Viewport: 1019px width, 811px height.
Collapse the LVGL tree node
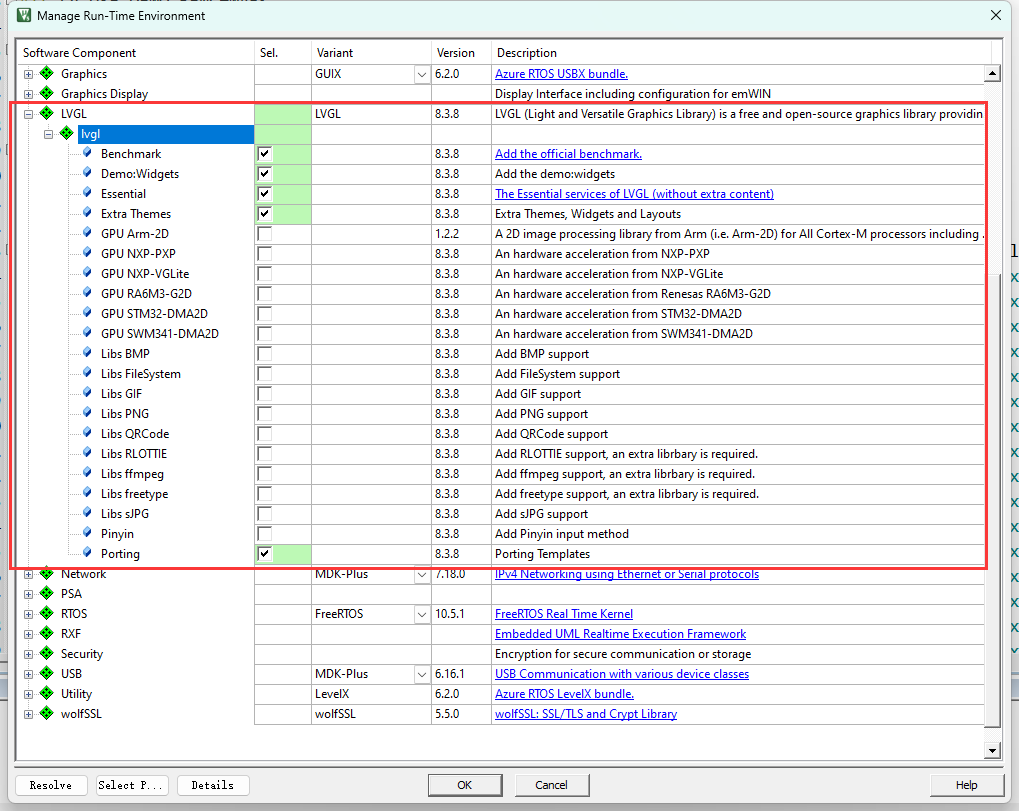(x=28, y=114)
